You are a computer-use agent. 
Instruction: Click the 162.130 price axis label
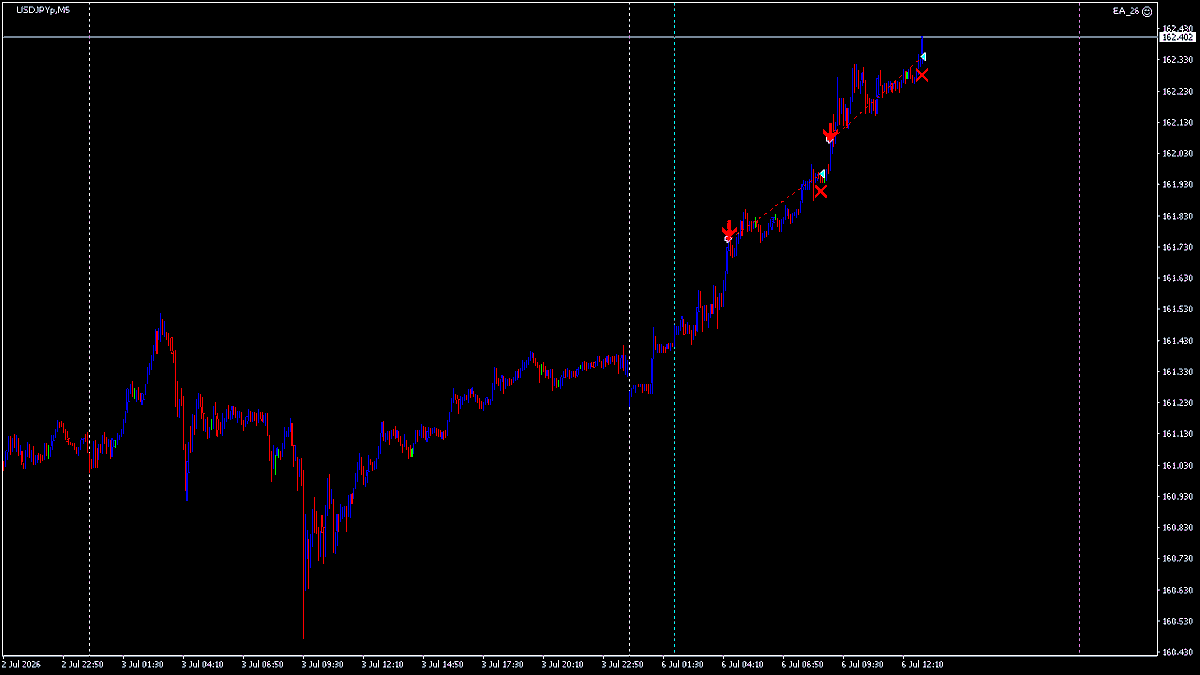(x=1177, y=122)
